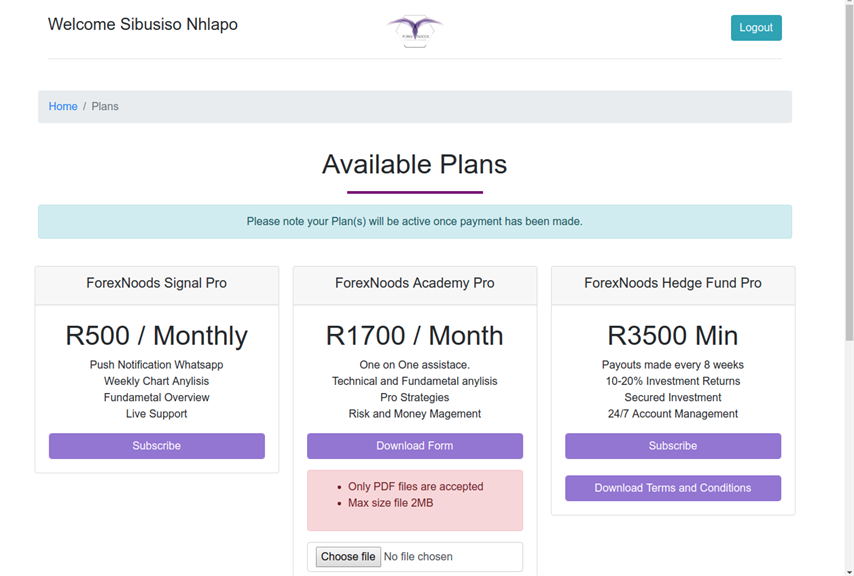Image resolution: width=854 pixels, height=576 pixels.
Task: Download Terms and Conditions document
Action: click(673, 488)
